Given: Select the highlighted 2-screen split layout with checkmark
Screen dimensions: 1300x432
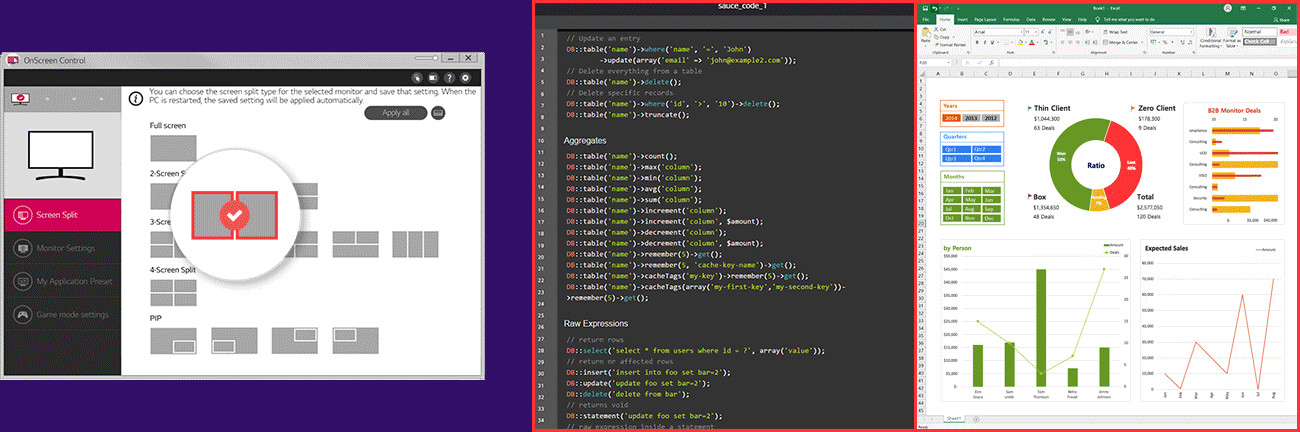Looking at the screenshot, I should 233,213.
